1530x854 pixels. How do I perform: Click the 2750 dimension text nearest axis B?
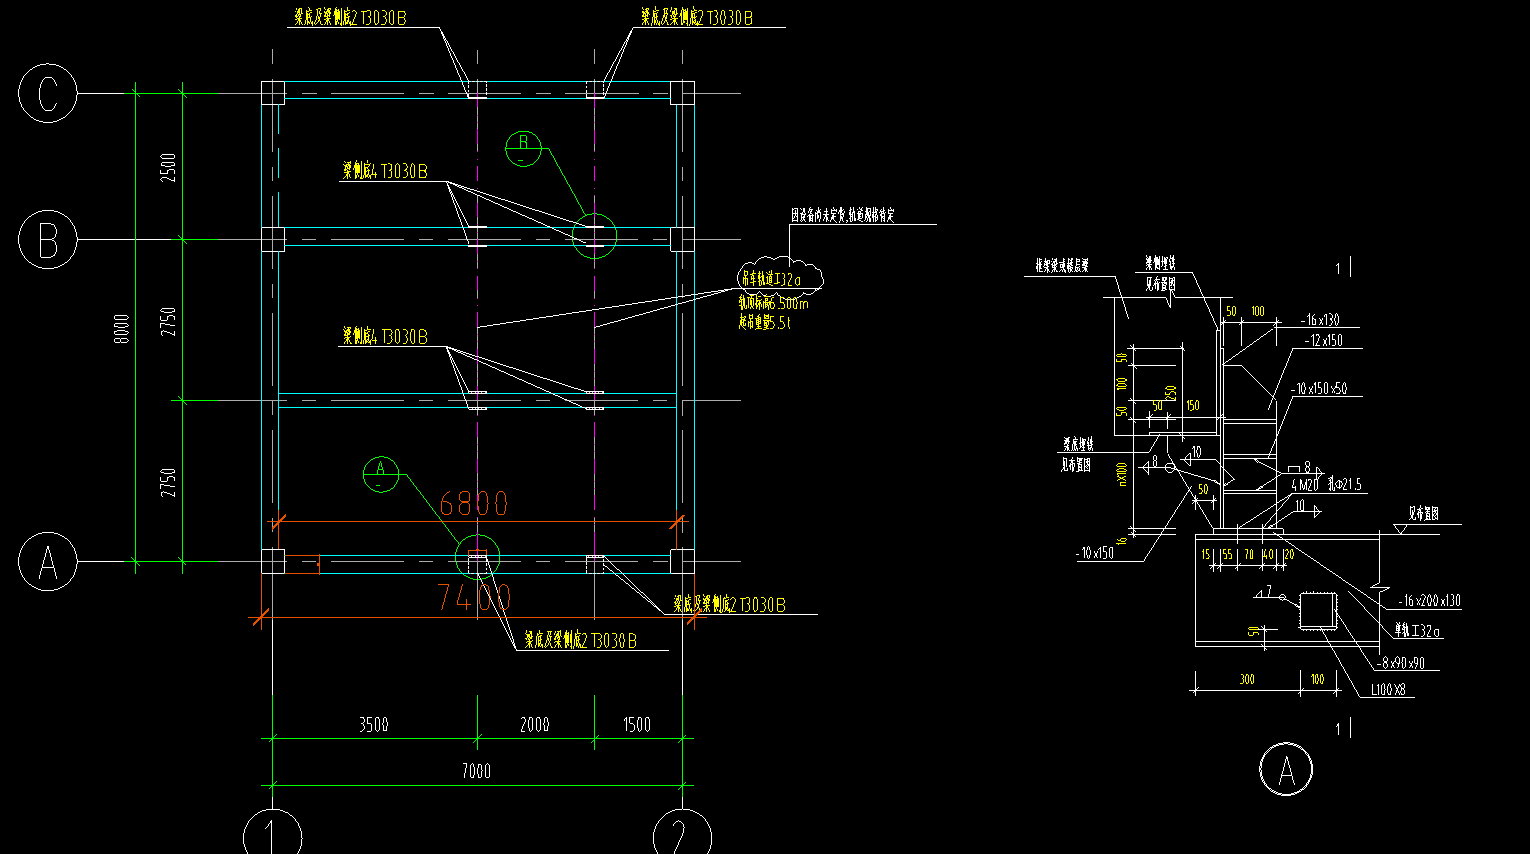tap(168, 320)
